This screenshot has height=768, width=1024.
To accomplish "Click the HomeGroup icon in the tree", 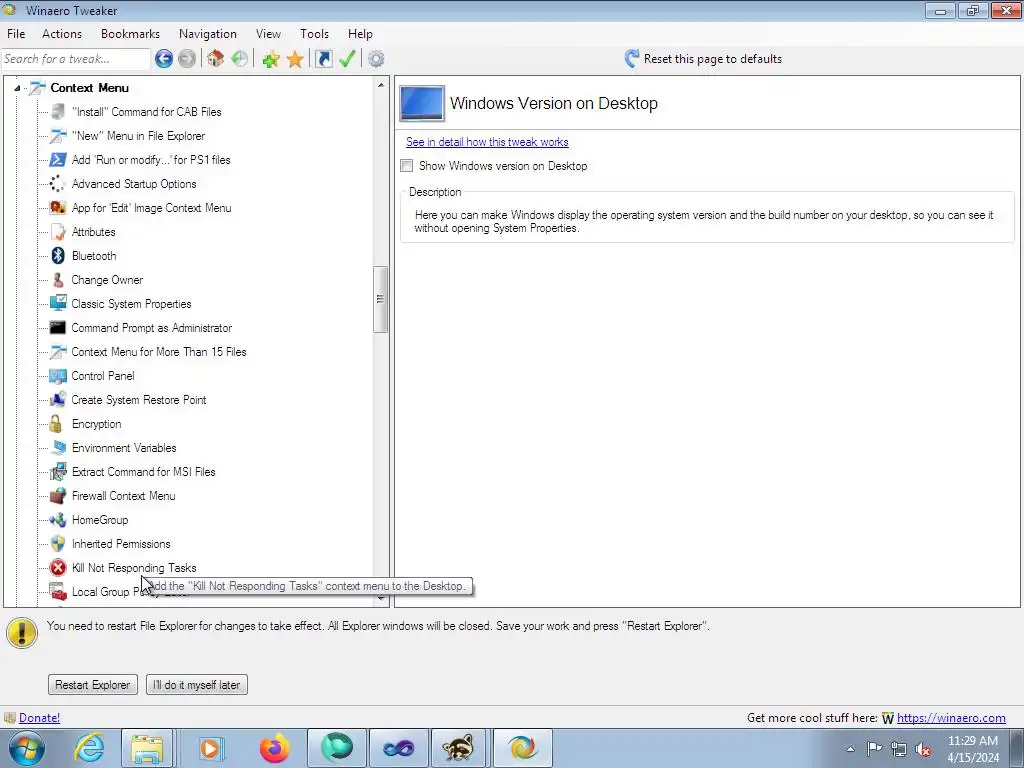I will tap(58, 520).
